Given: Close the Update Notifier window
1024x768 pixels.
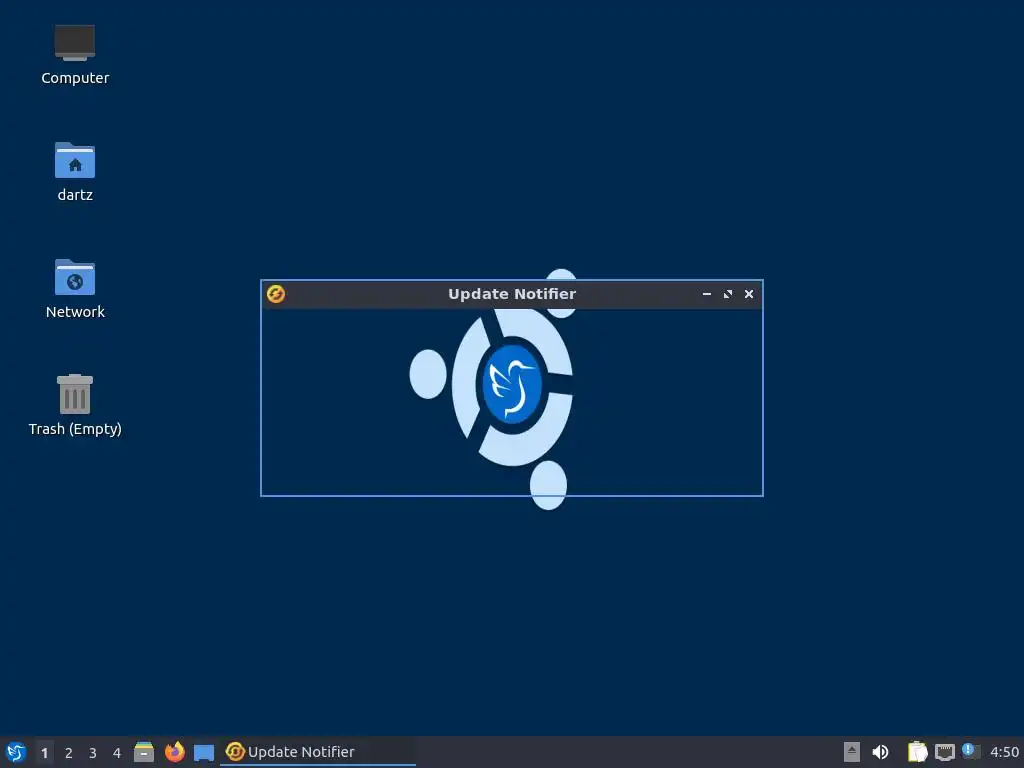Looking at the screenshot, I should [749, 295].
